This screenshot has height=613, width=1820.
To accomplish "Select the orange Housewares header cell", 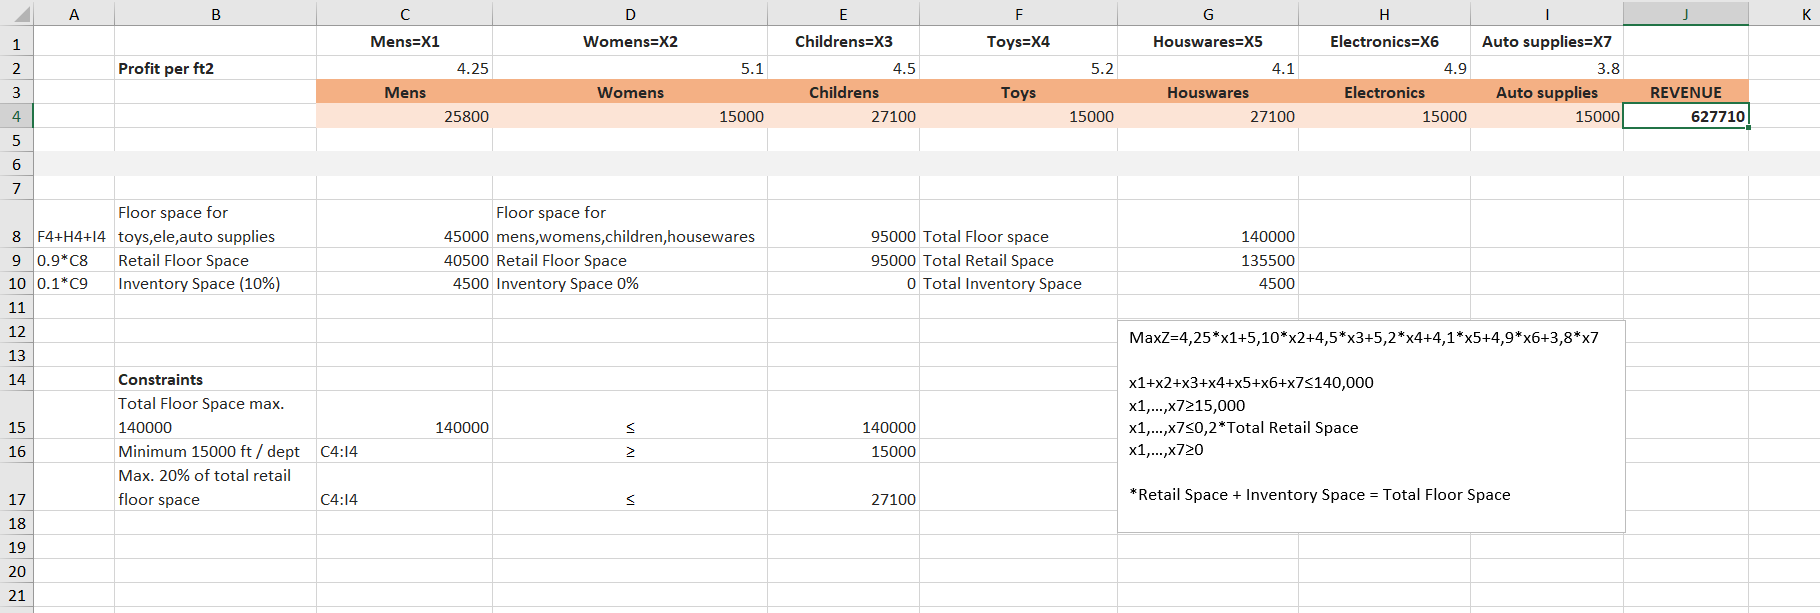I will click(1207, 92).
